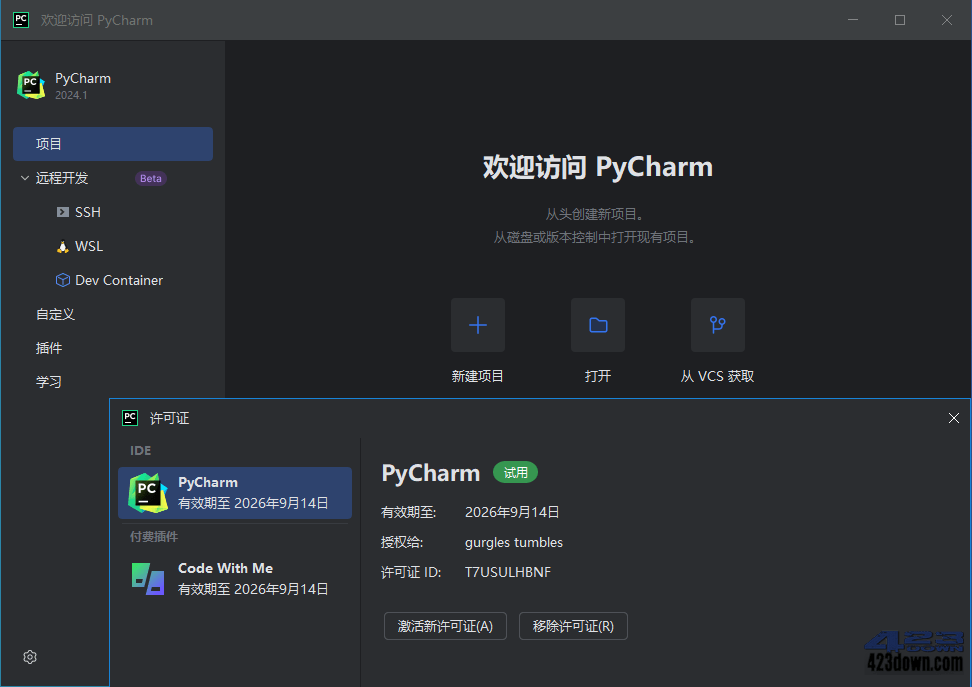Click the 移除许可证 button
Screen dimensions: 972x687
coord(573,626)
